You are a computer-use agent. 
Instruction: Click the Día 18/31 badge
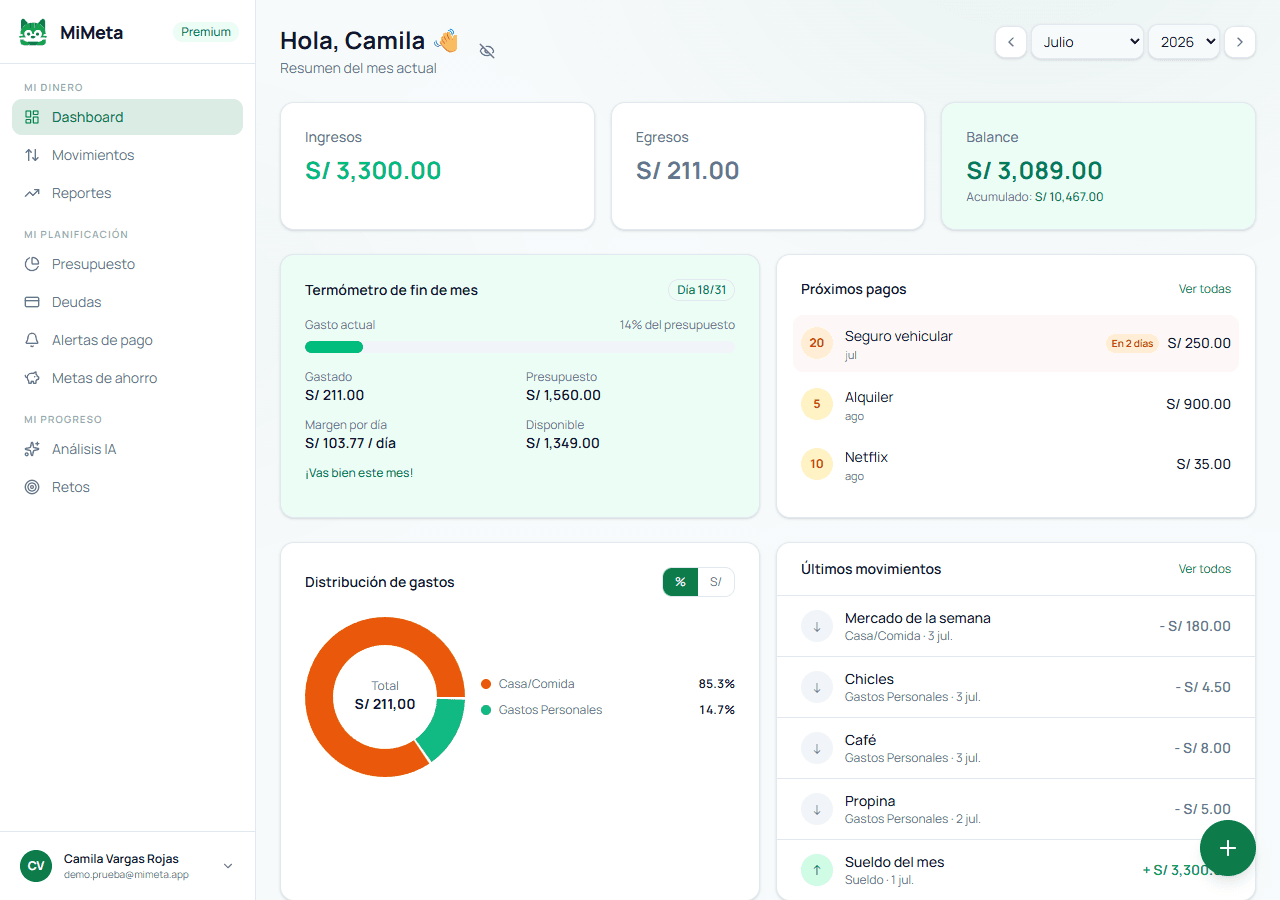click(701, 290)
